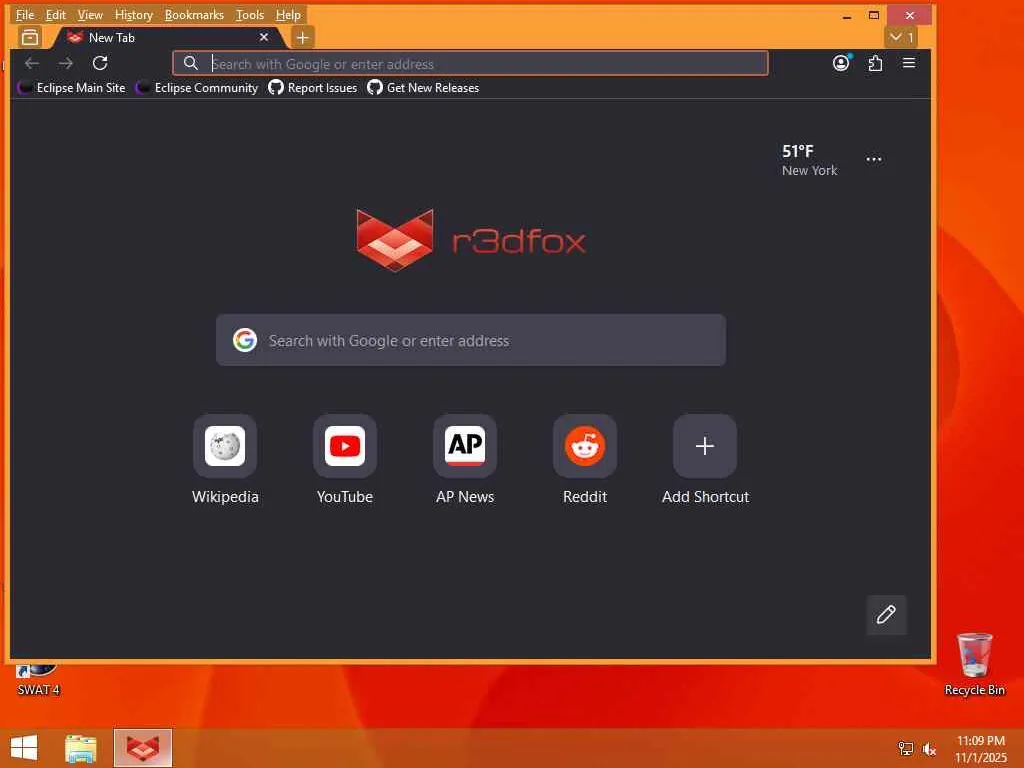Viewport: 1024px width, 768px height.
Task: Go forward with the forward arrow
Action: (x=66, y=63)
